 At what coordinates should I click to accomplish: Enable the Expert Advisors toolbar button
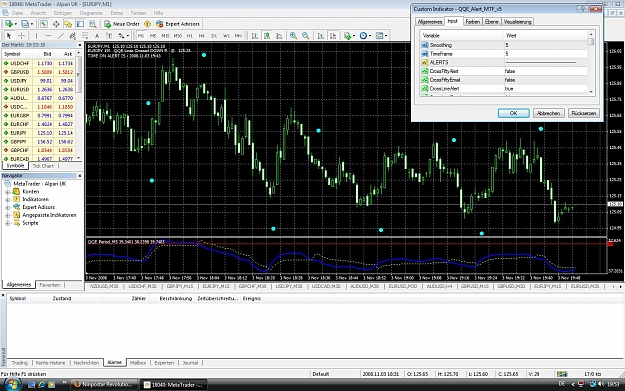pos(178,24)
